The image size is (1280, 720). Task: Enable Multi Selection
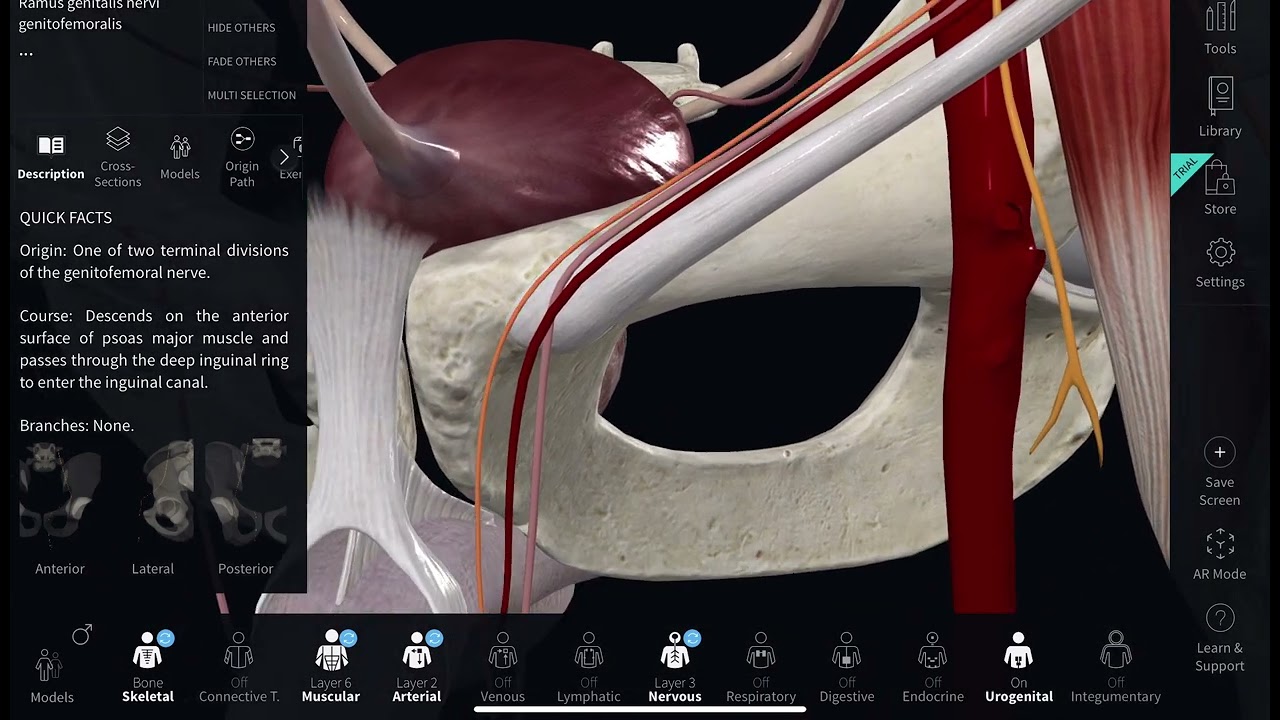coord(252,96)
